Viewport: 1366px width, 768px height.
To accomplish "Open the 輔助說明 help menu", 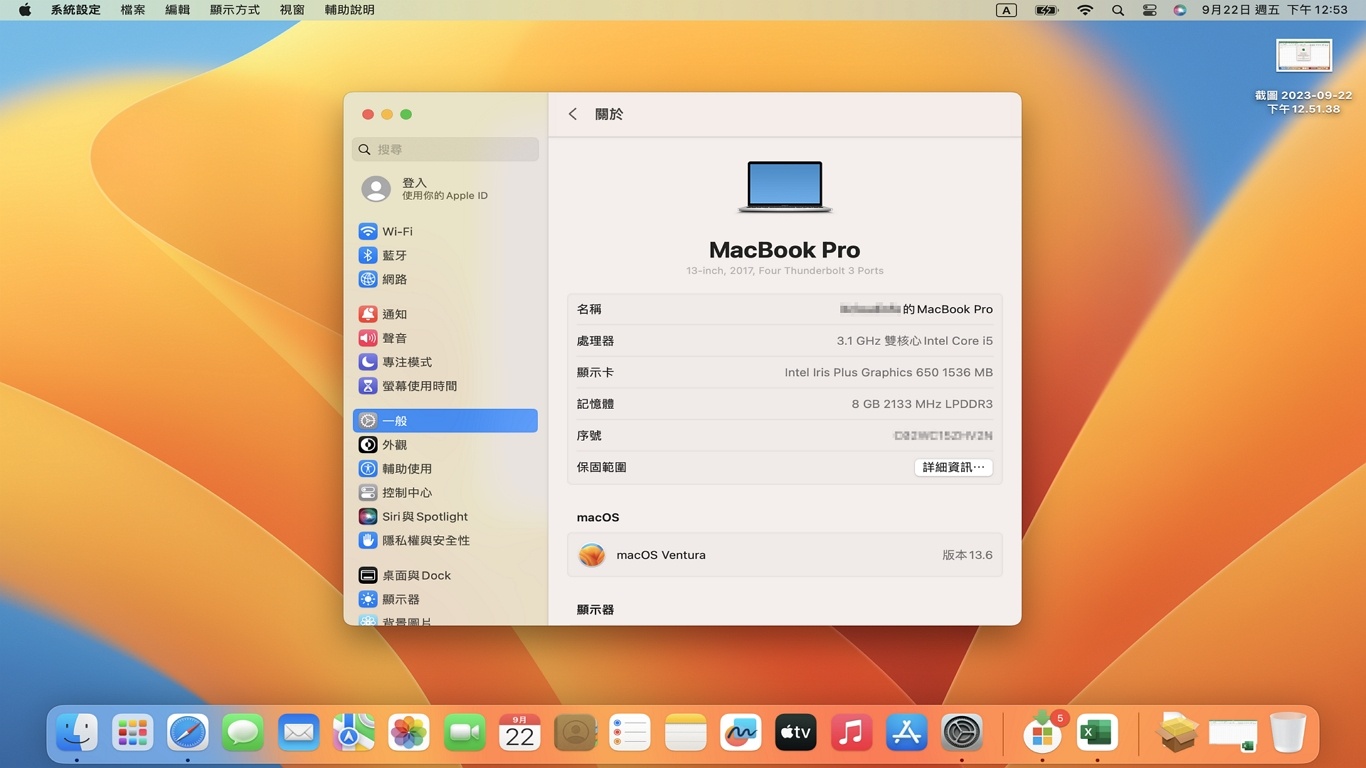I will [x=350, y=10].
